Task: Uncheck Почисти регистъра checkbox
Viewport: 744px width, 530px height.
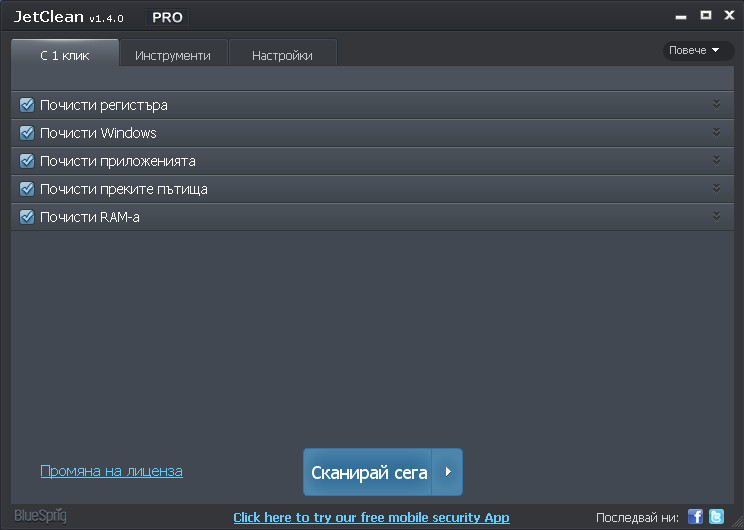Action: pyautogui.click(x=27, y=105)
